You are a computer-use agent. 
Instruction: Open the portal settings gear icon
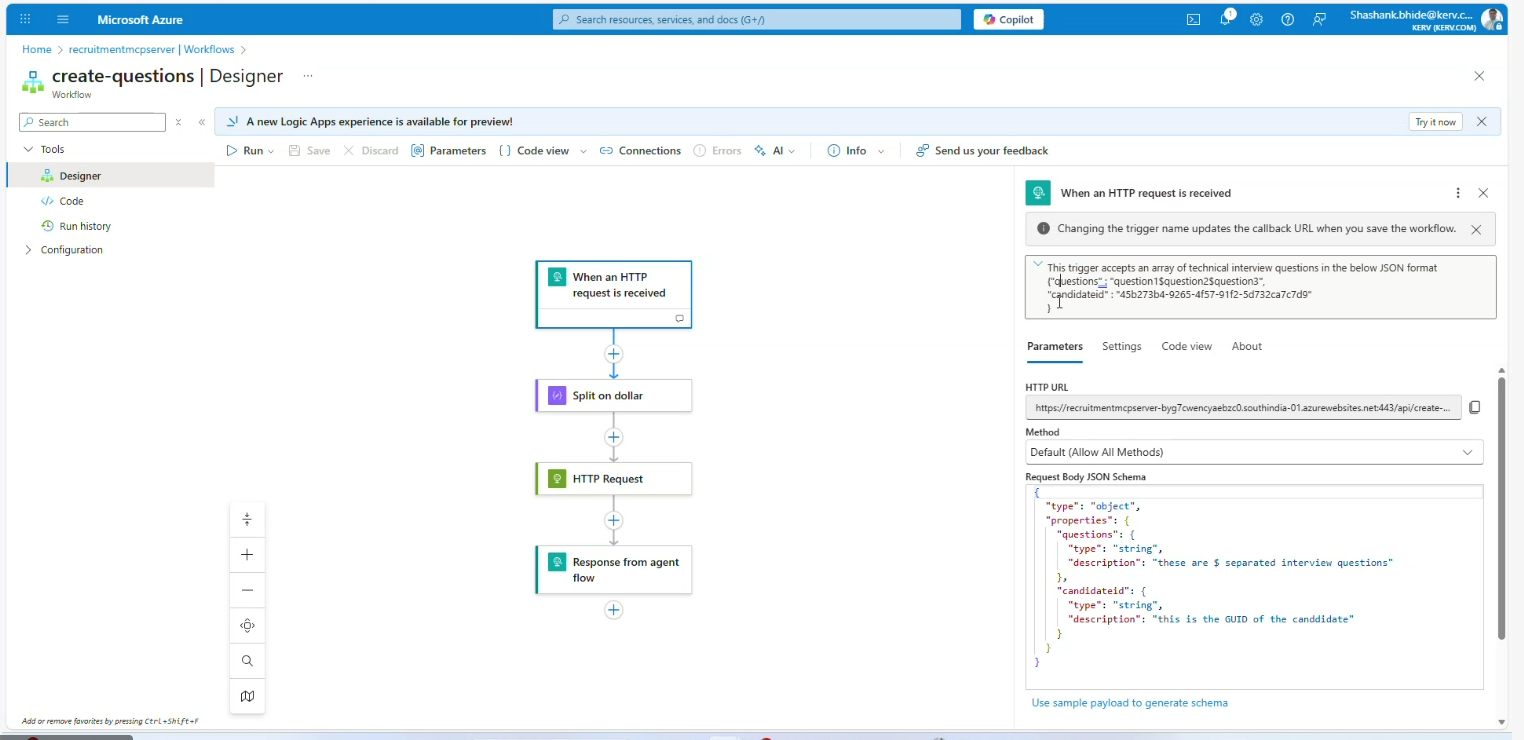(x=1256, y=20)
